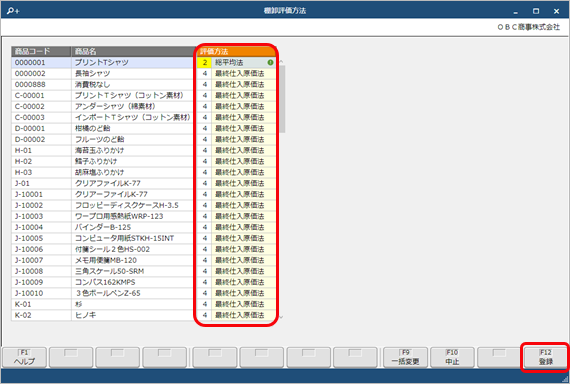Select product 三角スケール50-SRM
570x384 pixels.
tap(109, 271)
